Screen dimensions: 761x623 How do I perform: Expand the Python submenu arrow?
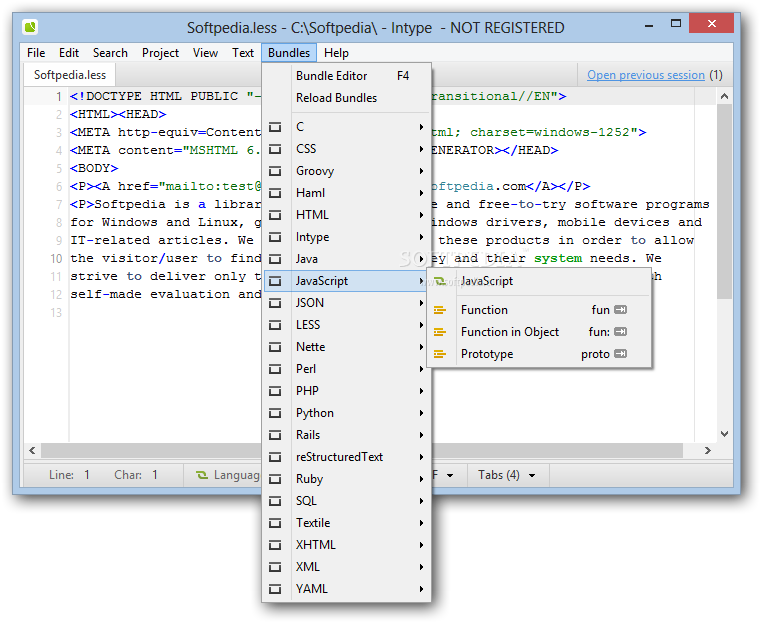click(x=421, y=413)
